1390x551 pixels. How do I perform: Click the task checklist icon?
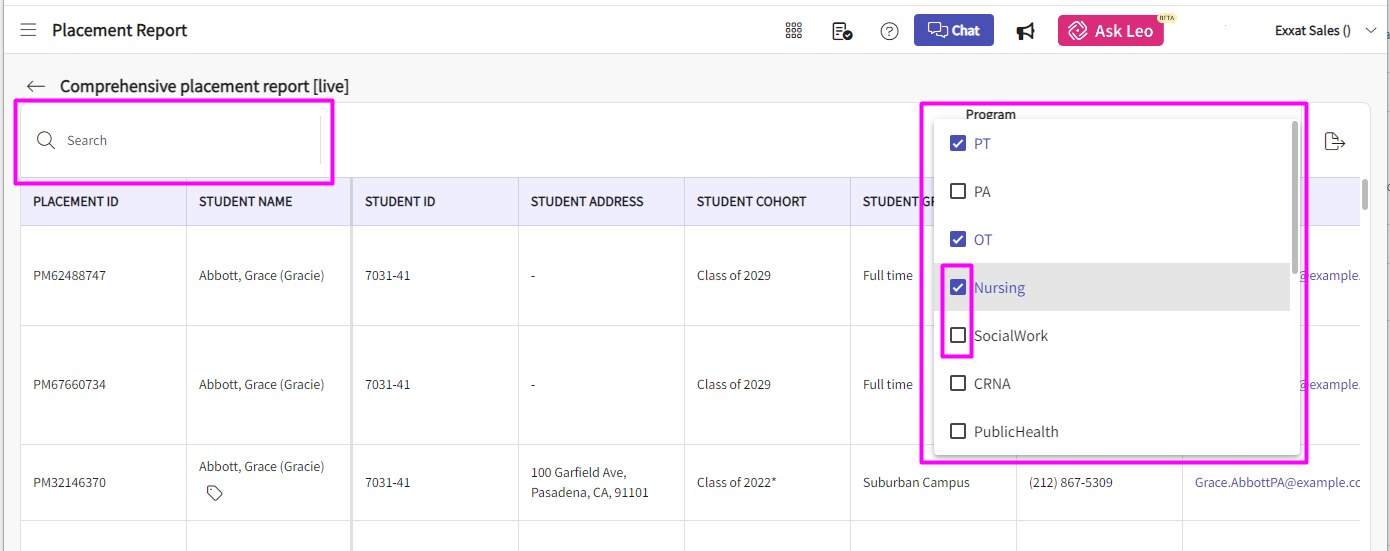click(842, 31)
